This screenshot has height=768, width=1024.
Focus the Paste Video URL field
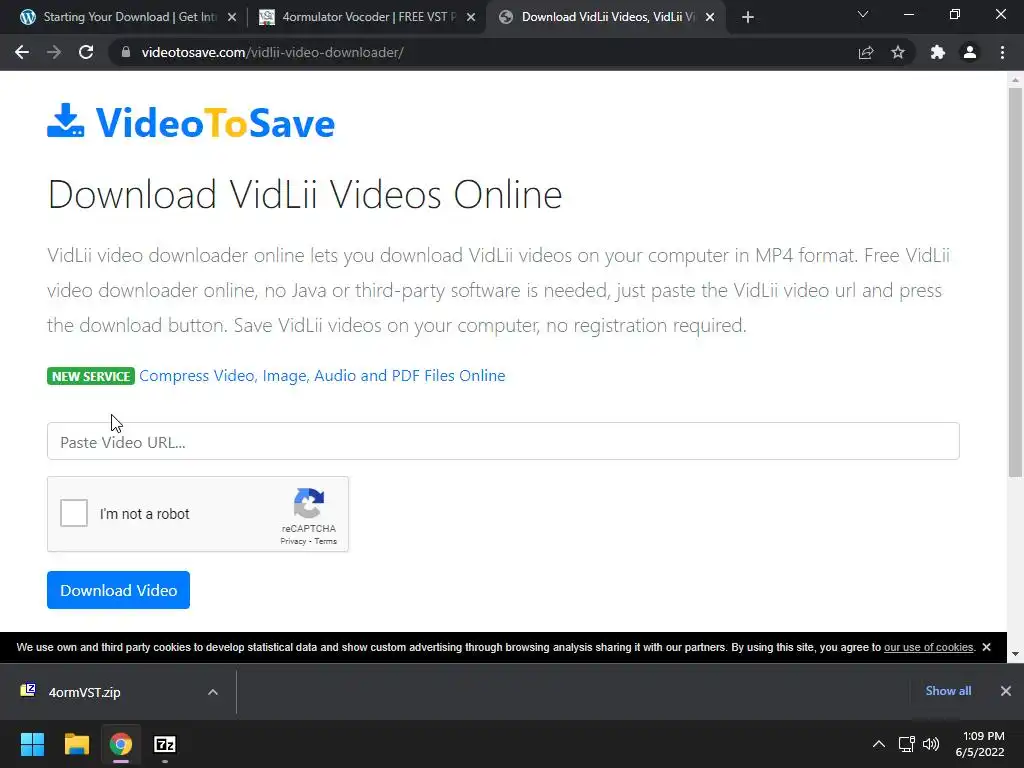tap(503, 441)
